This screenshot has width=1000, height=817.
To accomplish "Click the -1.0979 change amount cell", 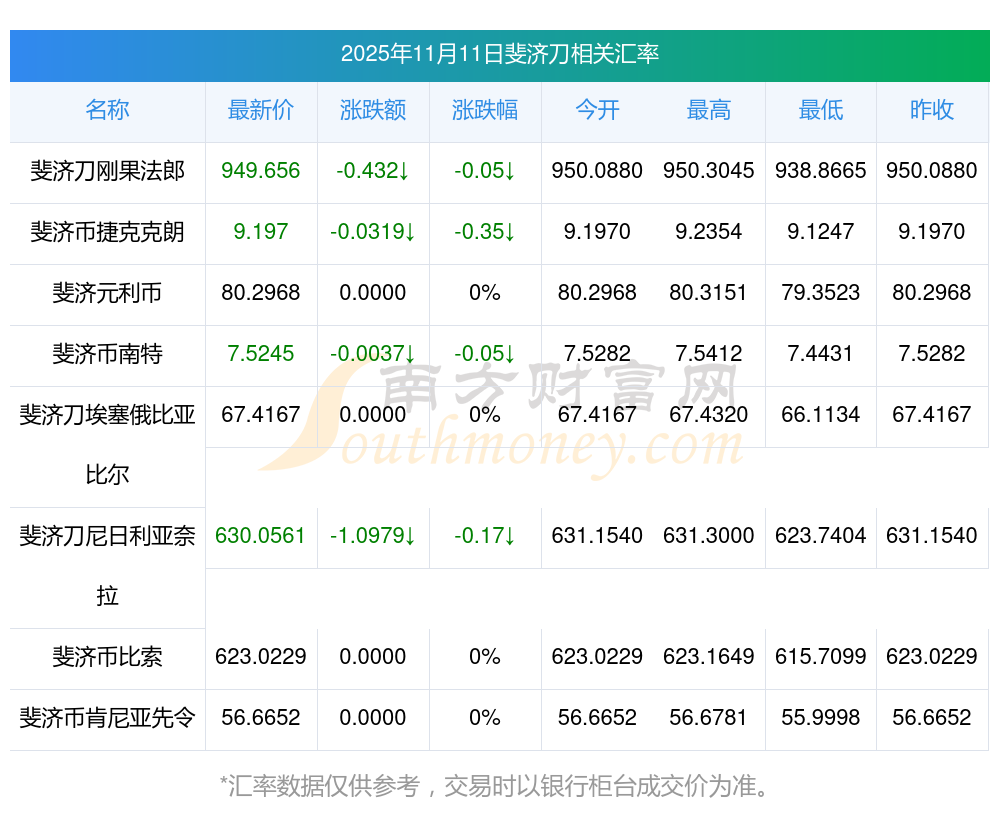I will [x=373, y=536].
